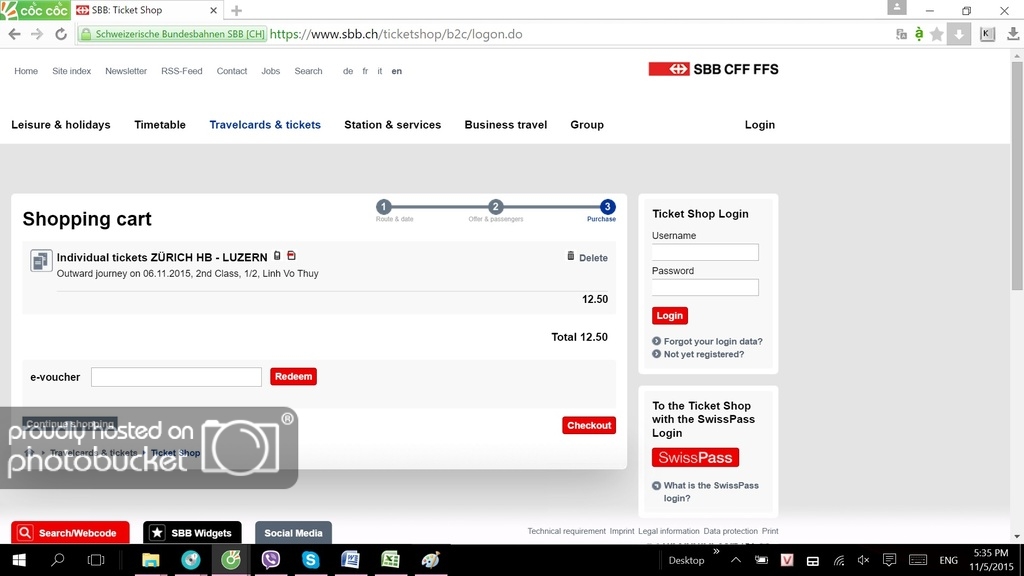Open Leisure & holidays menu

[61, 125]
